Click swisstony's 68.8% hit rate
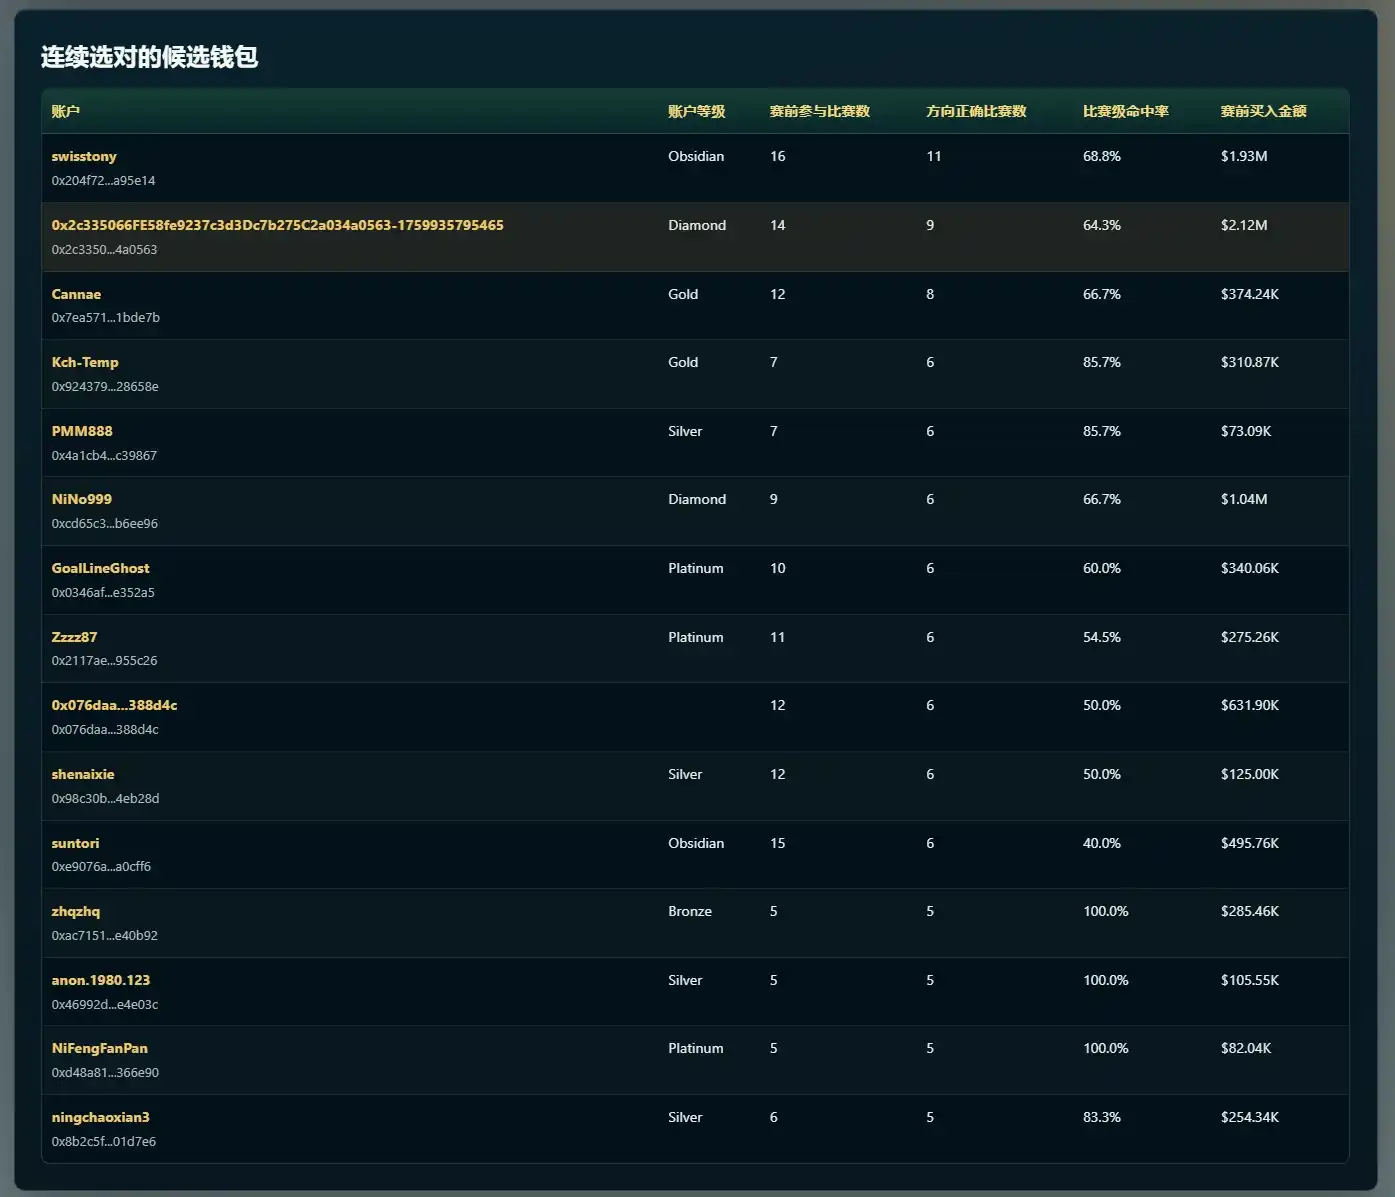Image resolution: width=1395 pixels, height=1197 pixels. 1102,156
